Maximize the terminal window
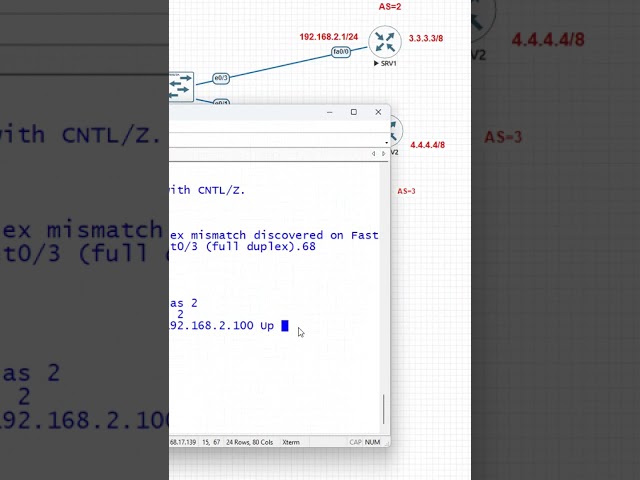The width and height of the screenshot is (640, 480). tap(354, 112)
